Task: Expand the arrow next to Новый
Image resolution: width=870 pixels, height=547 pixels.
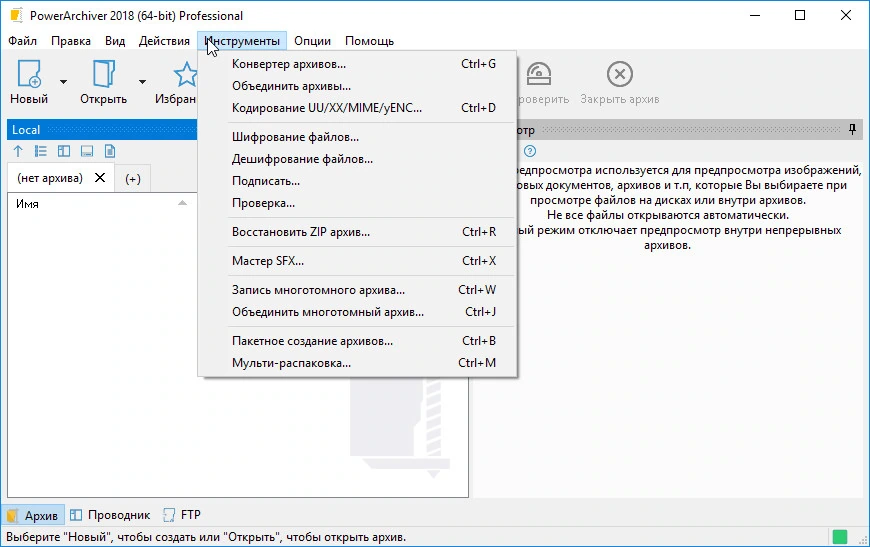Action: coord(63,82)
